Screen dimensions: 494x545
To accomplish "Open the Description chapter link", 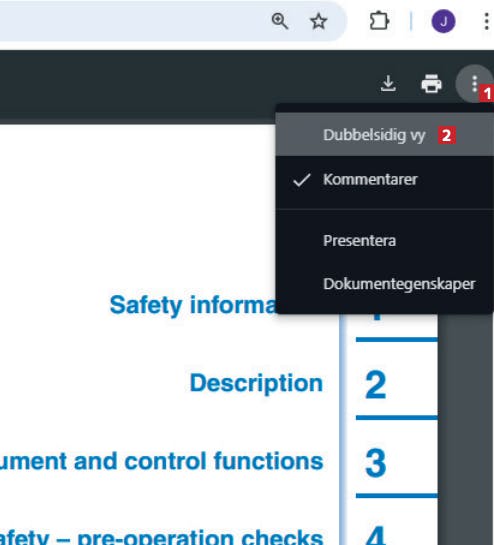I will click(257, 383).
